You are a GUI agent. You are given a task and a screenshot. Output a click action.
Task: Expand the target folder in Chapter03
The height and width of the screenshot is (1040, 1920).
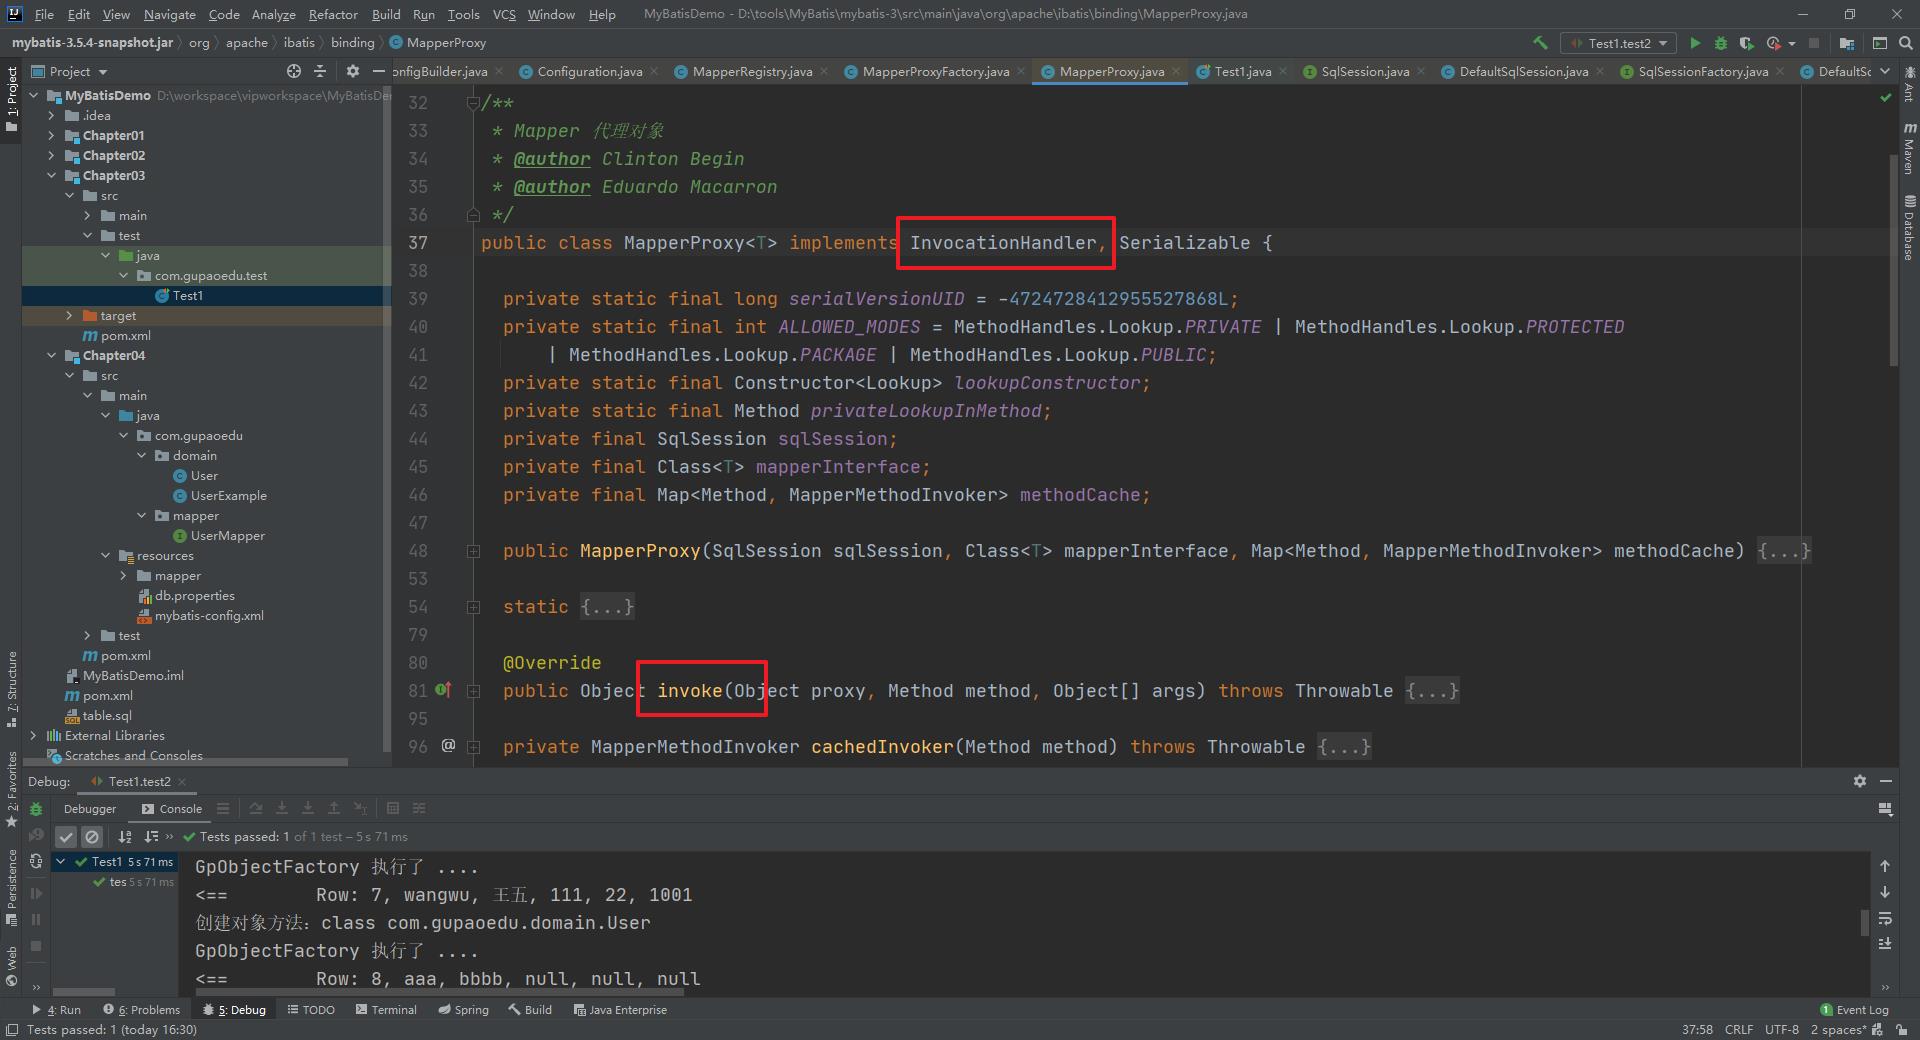(x=69, y=316)
